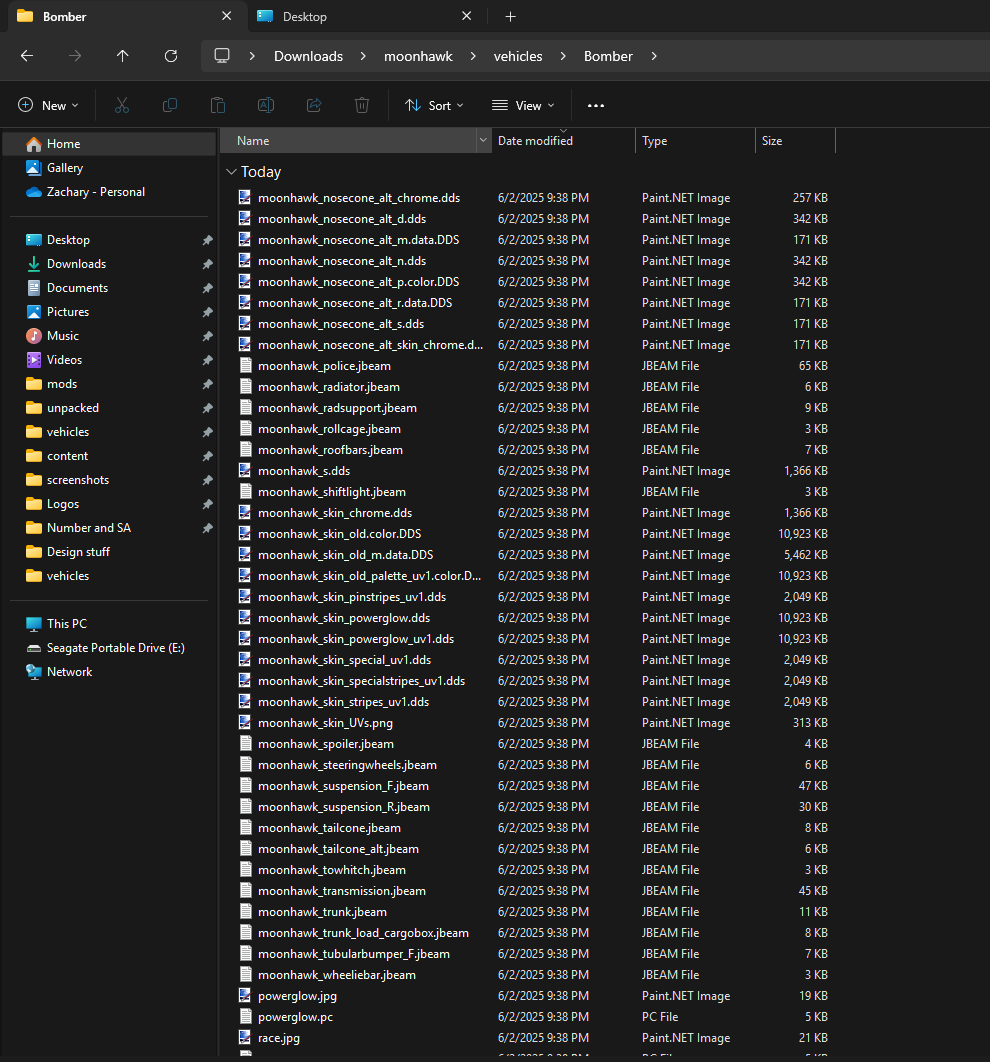Screen dimensions: 990x1062
Task: Click the Cut scissors icon
Action: (x=122, y=105)
